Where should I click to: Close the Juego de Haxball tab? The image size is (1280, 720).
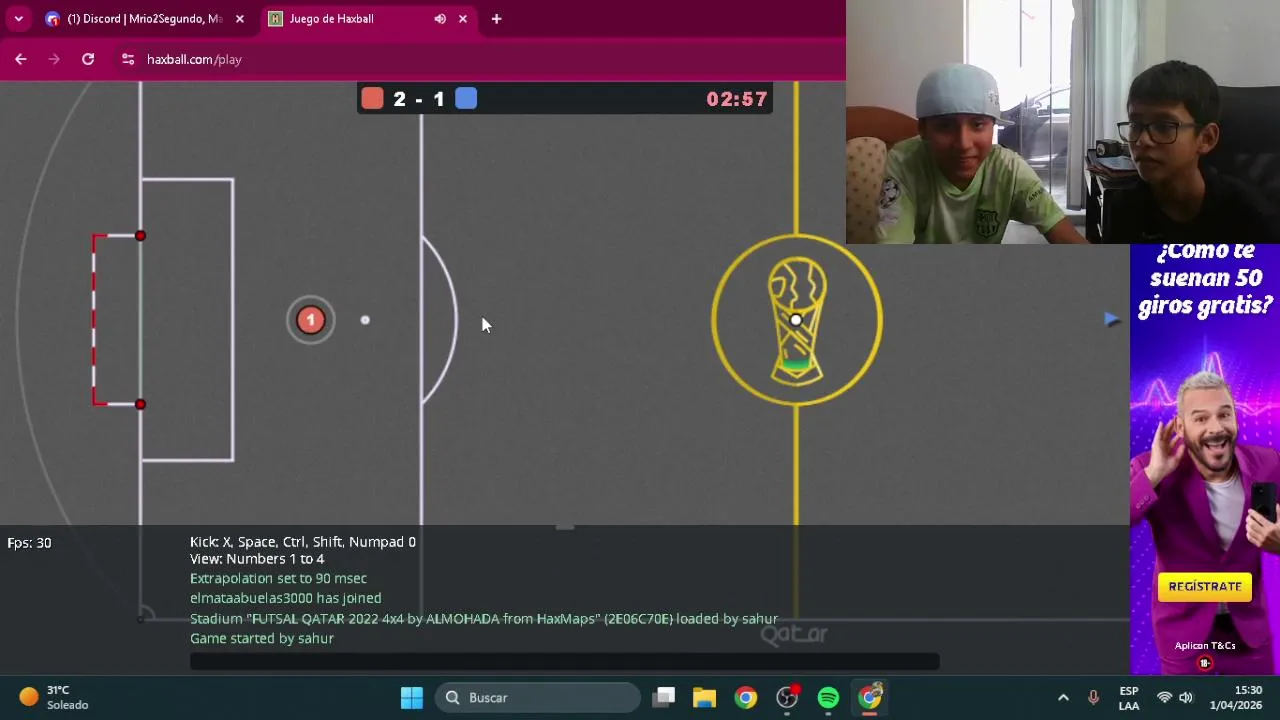[463, 19]
